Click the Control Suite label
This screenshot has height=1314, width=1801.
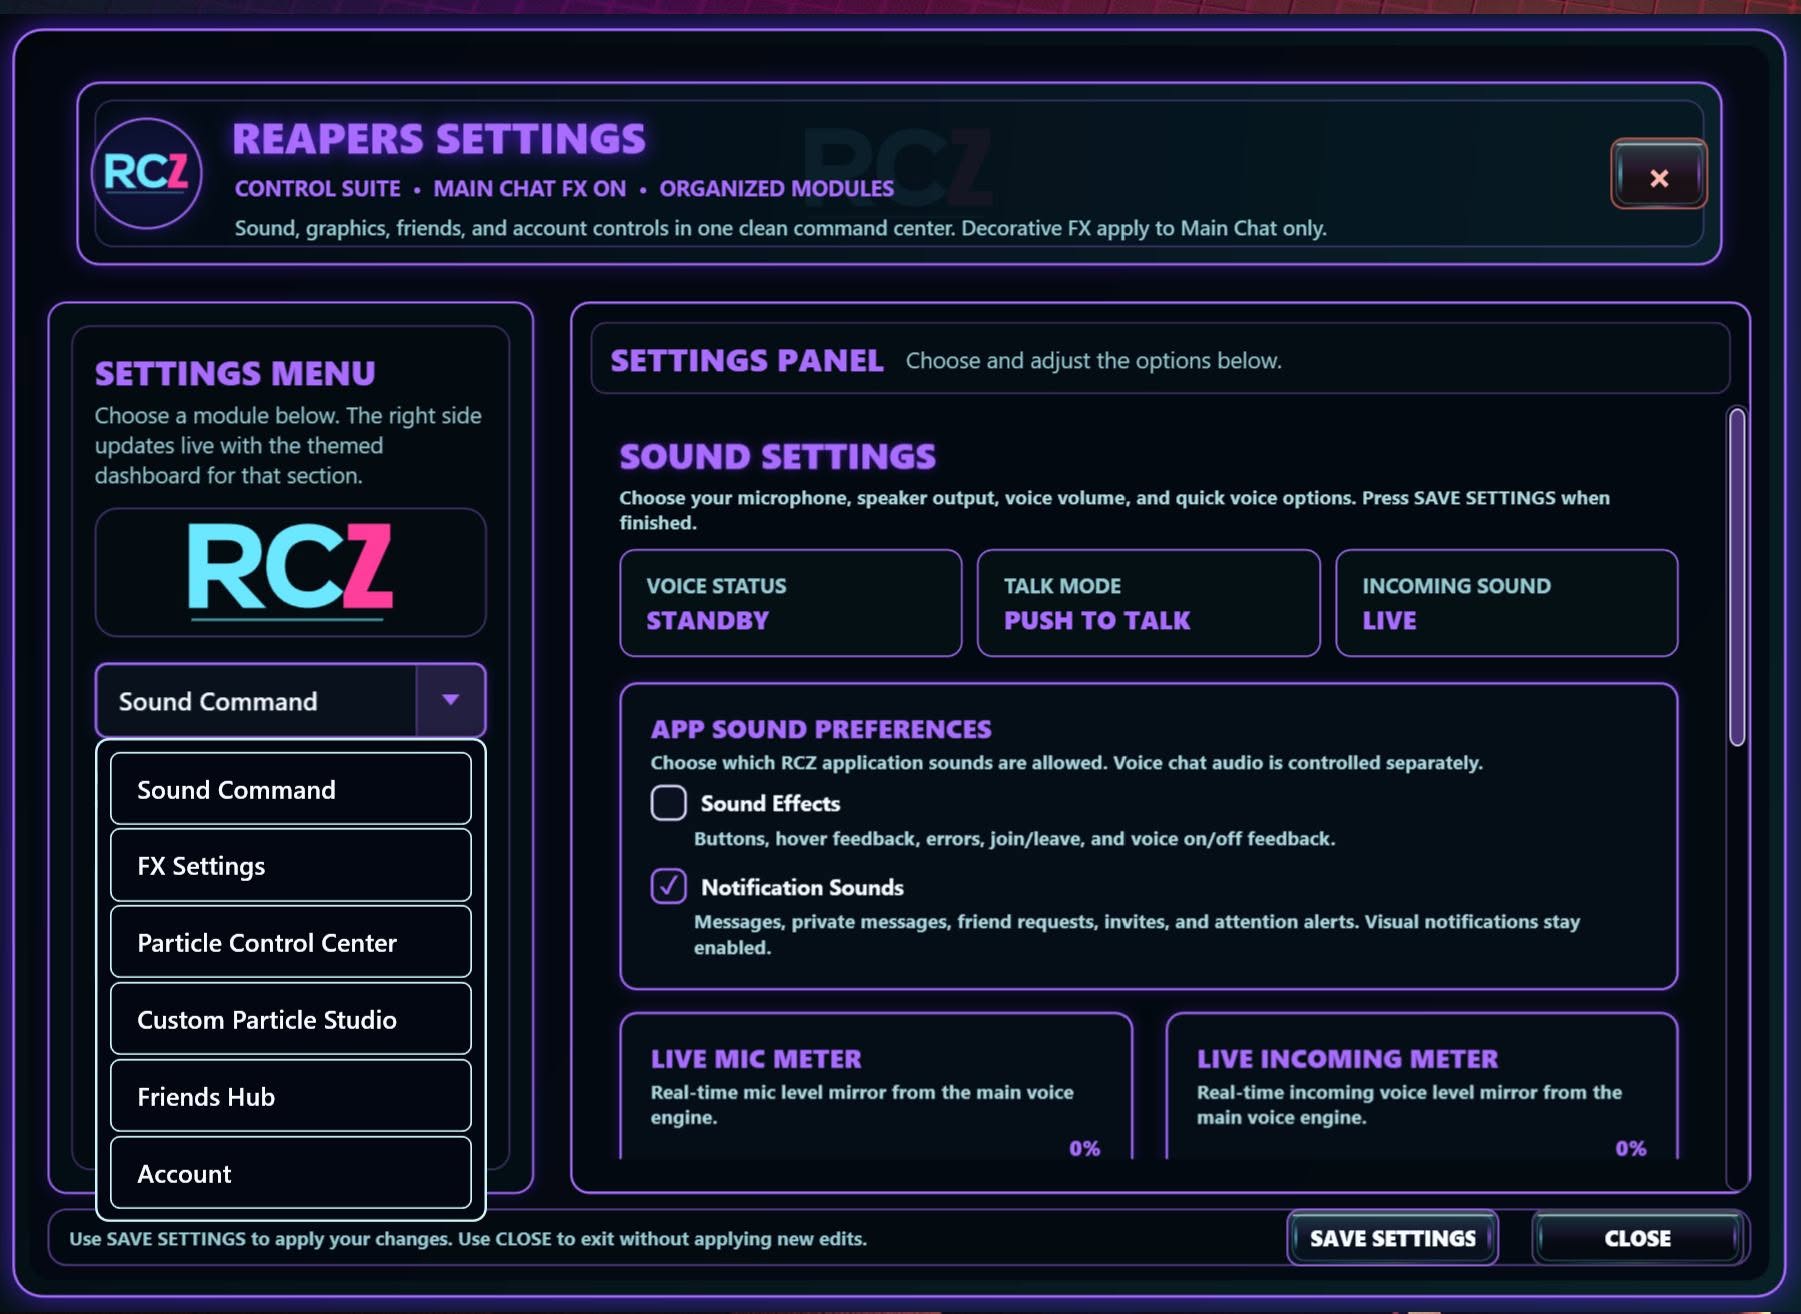pyautogui.click(x=317, y=188)
